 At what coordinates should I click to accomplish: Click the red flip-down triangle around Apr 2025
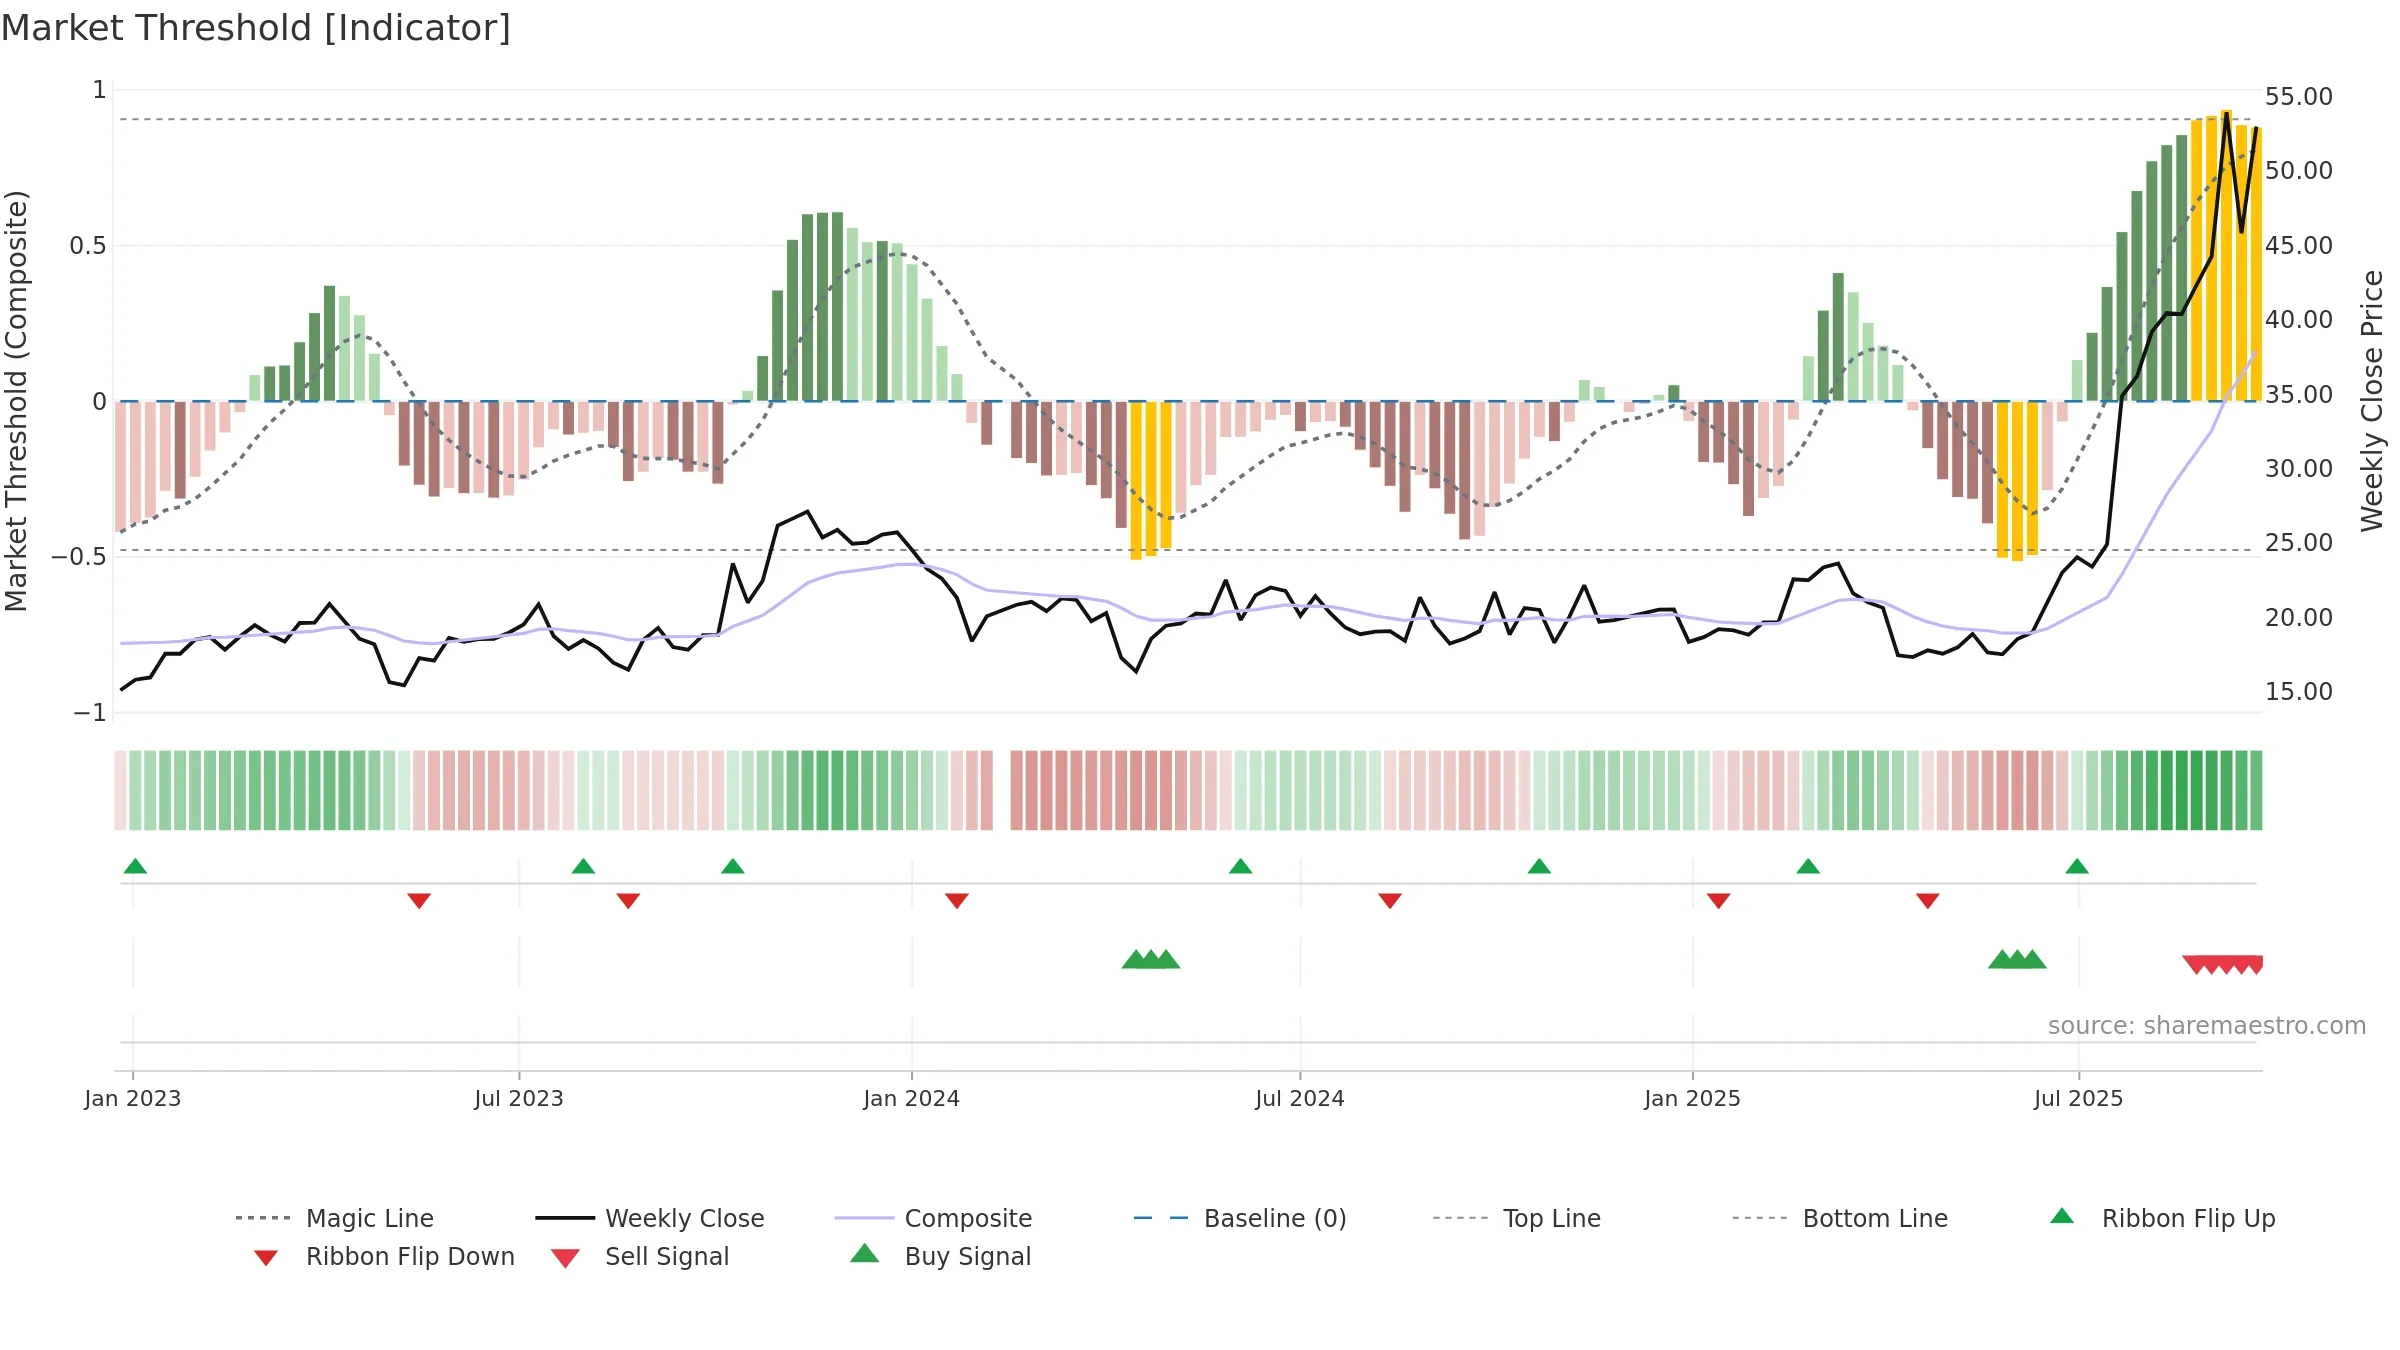click(1928, 901)
